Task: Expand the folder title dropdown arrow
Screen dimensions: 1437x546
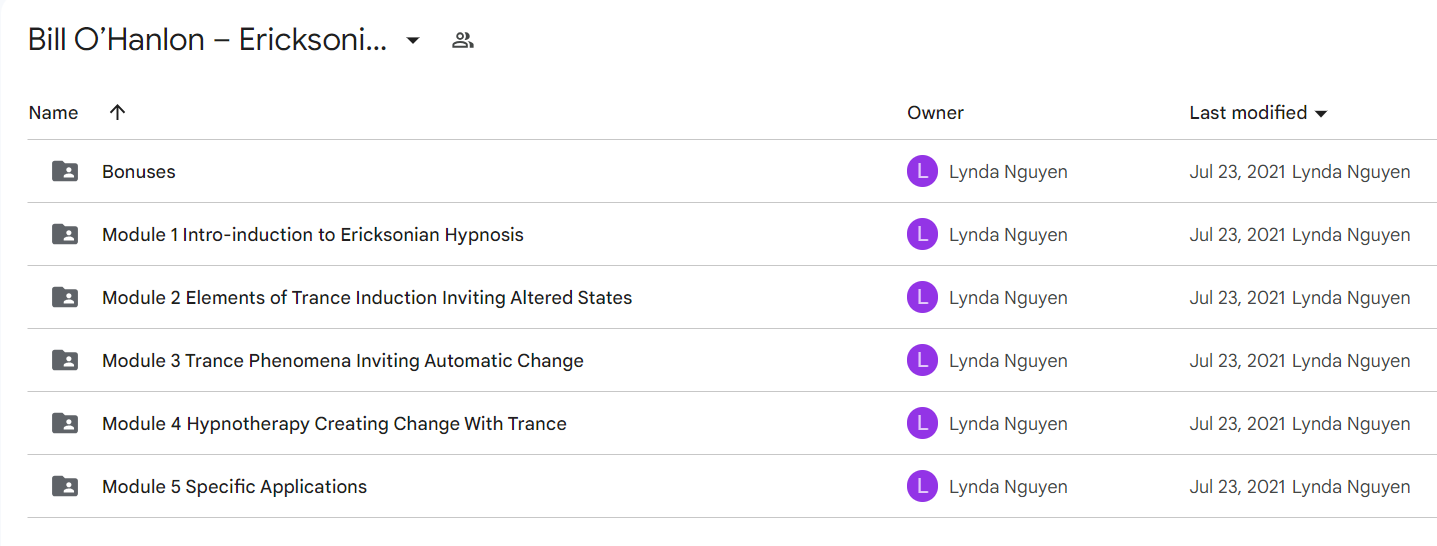Action: tap(412, 41)
